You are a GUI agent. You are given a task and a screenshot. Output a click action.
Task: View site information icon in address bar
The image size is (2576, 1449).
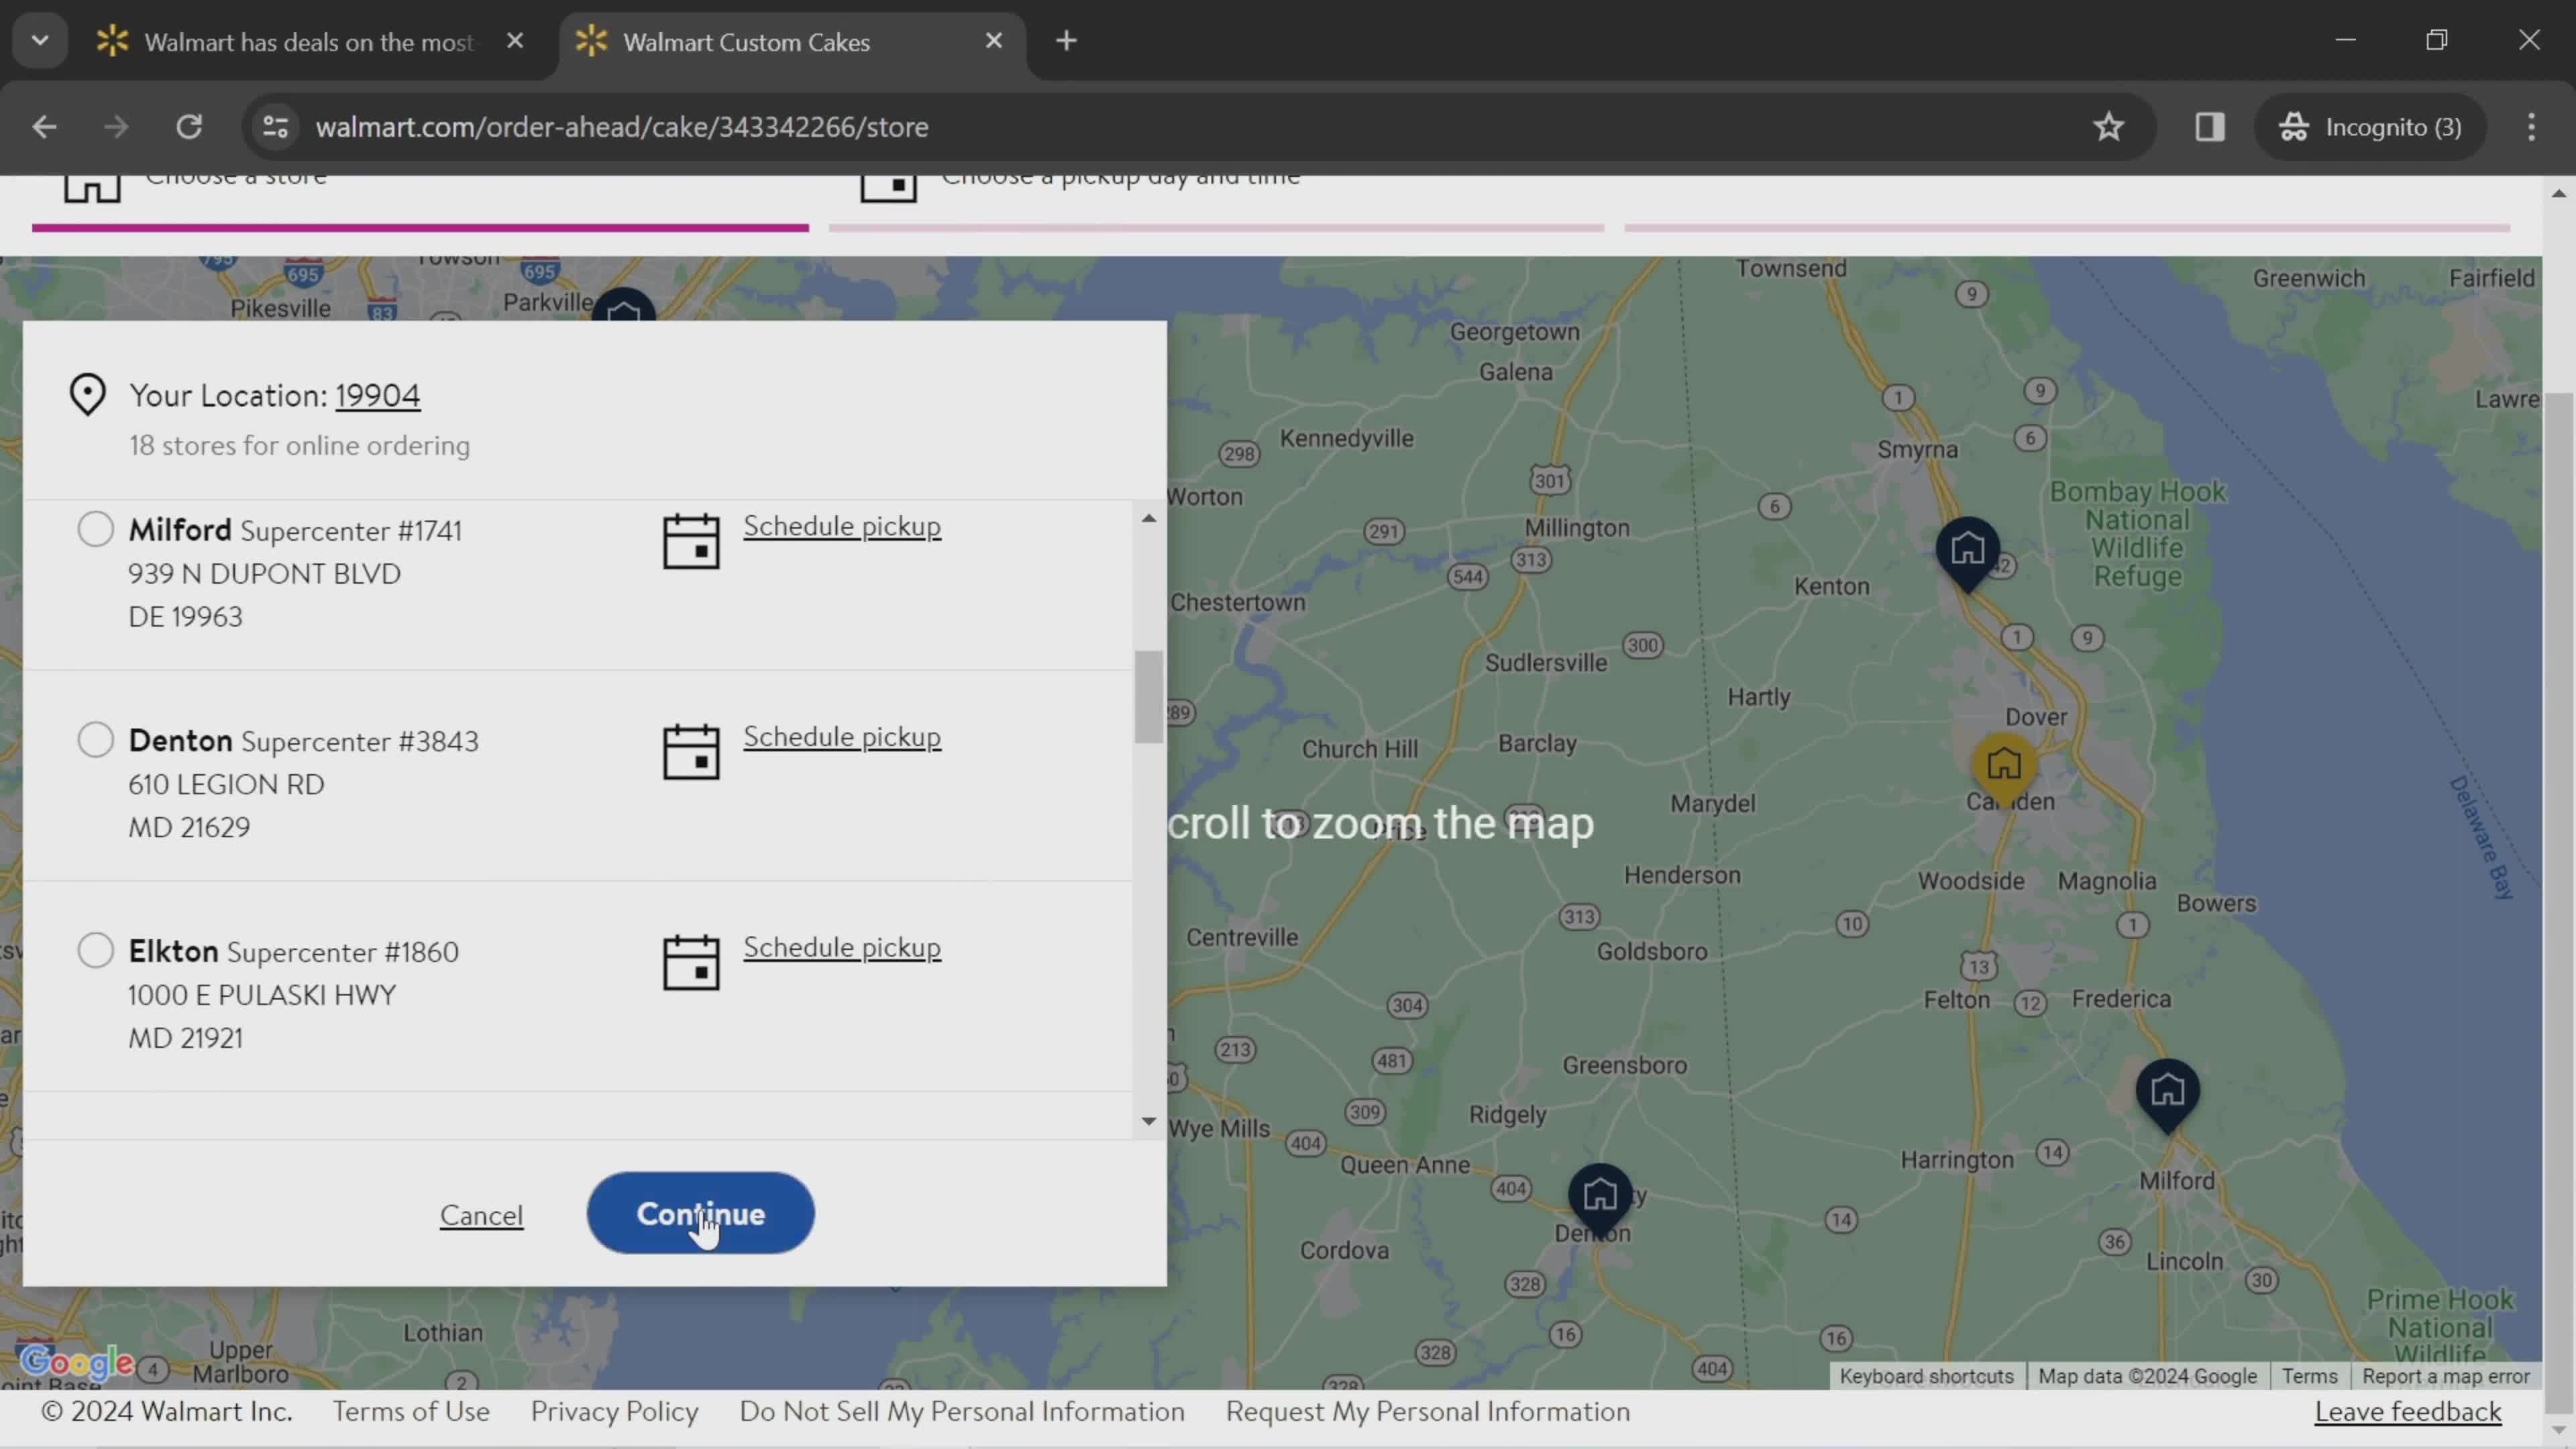coord(275,127)
